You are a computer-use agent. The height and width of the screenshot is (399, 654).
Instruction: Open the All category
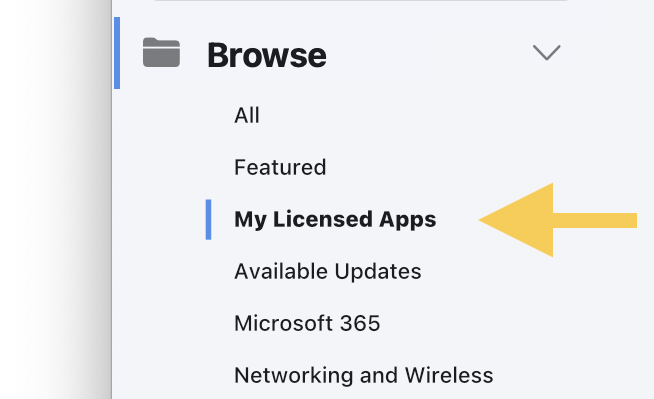247,115
